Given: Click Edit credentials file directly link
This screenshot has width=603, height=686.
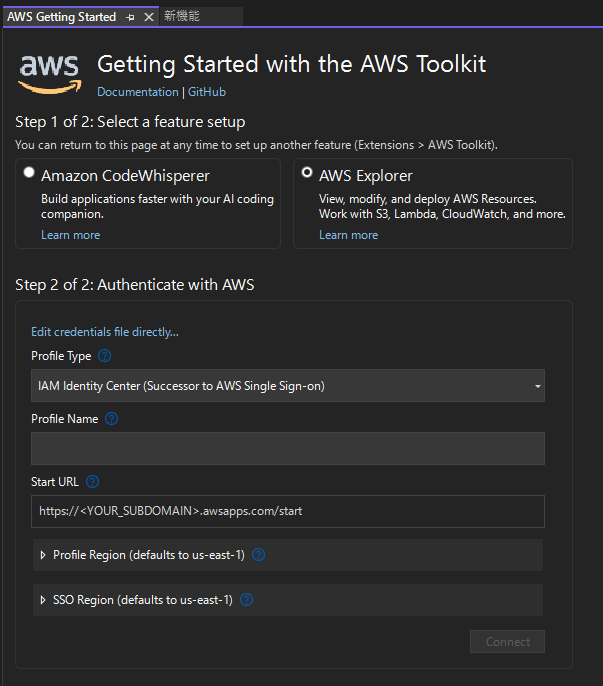Looking at the screenshot, I should [105, 332].
